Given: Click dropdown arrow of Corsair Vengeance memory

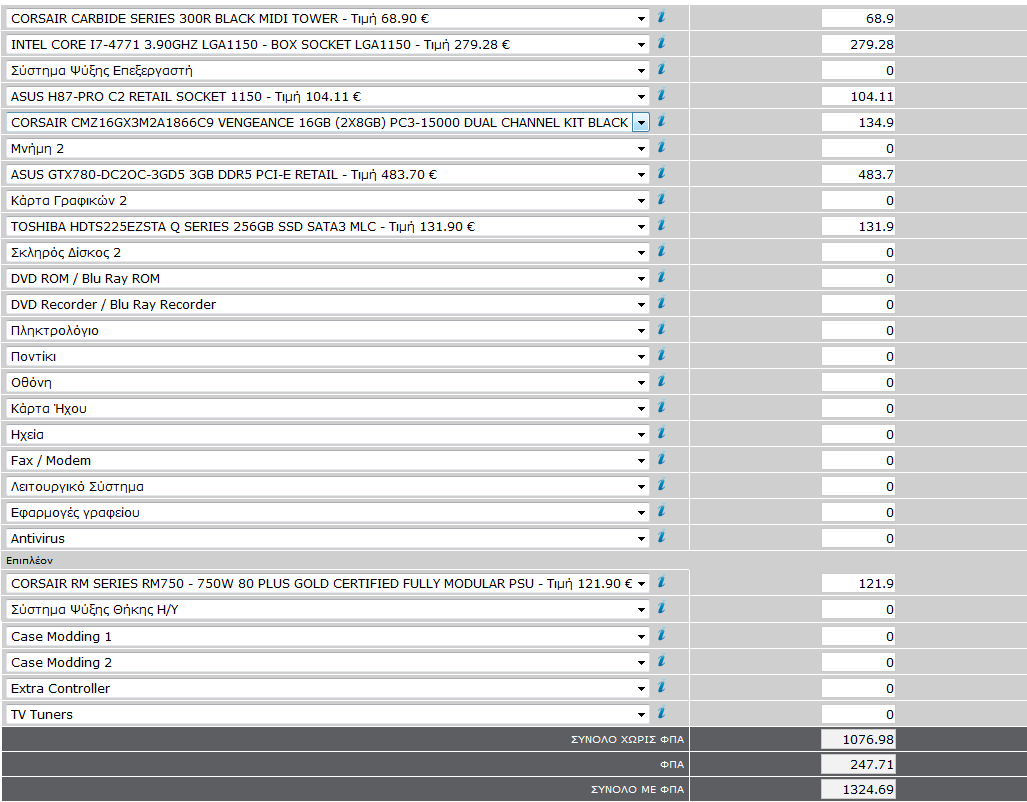Looking at the screenshot, I should click(x=641, y=123).
